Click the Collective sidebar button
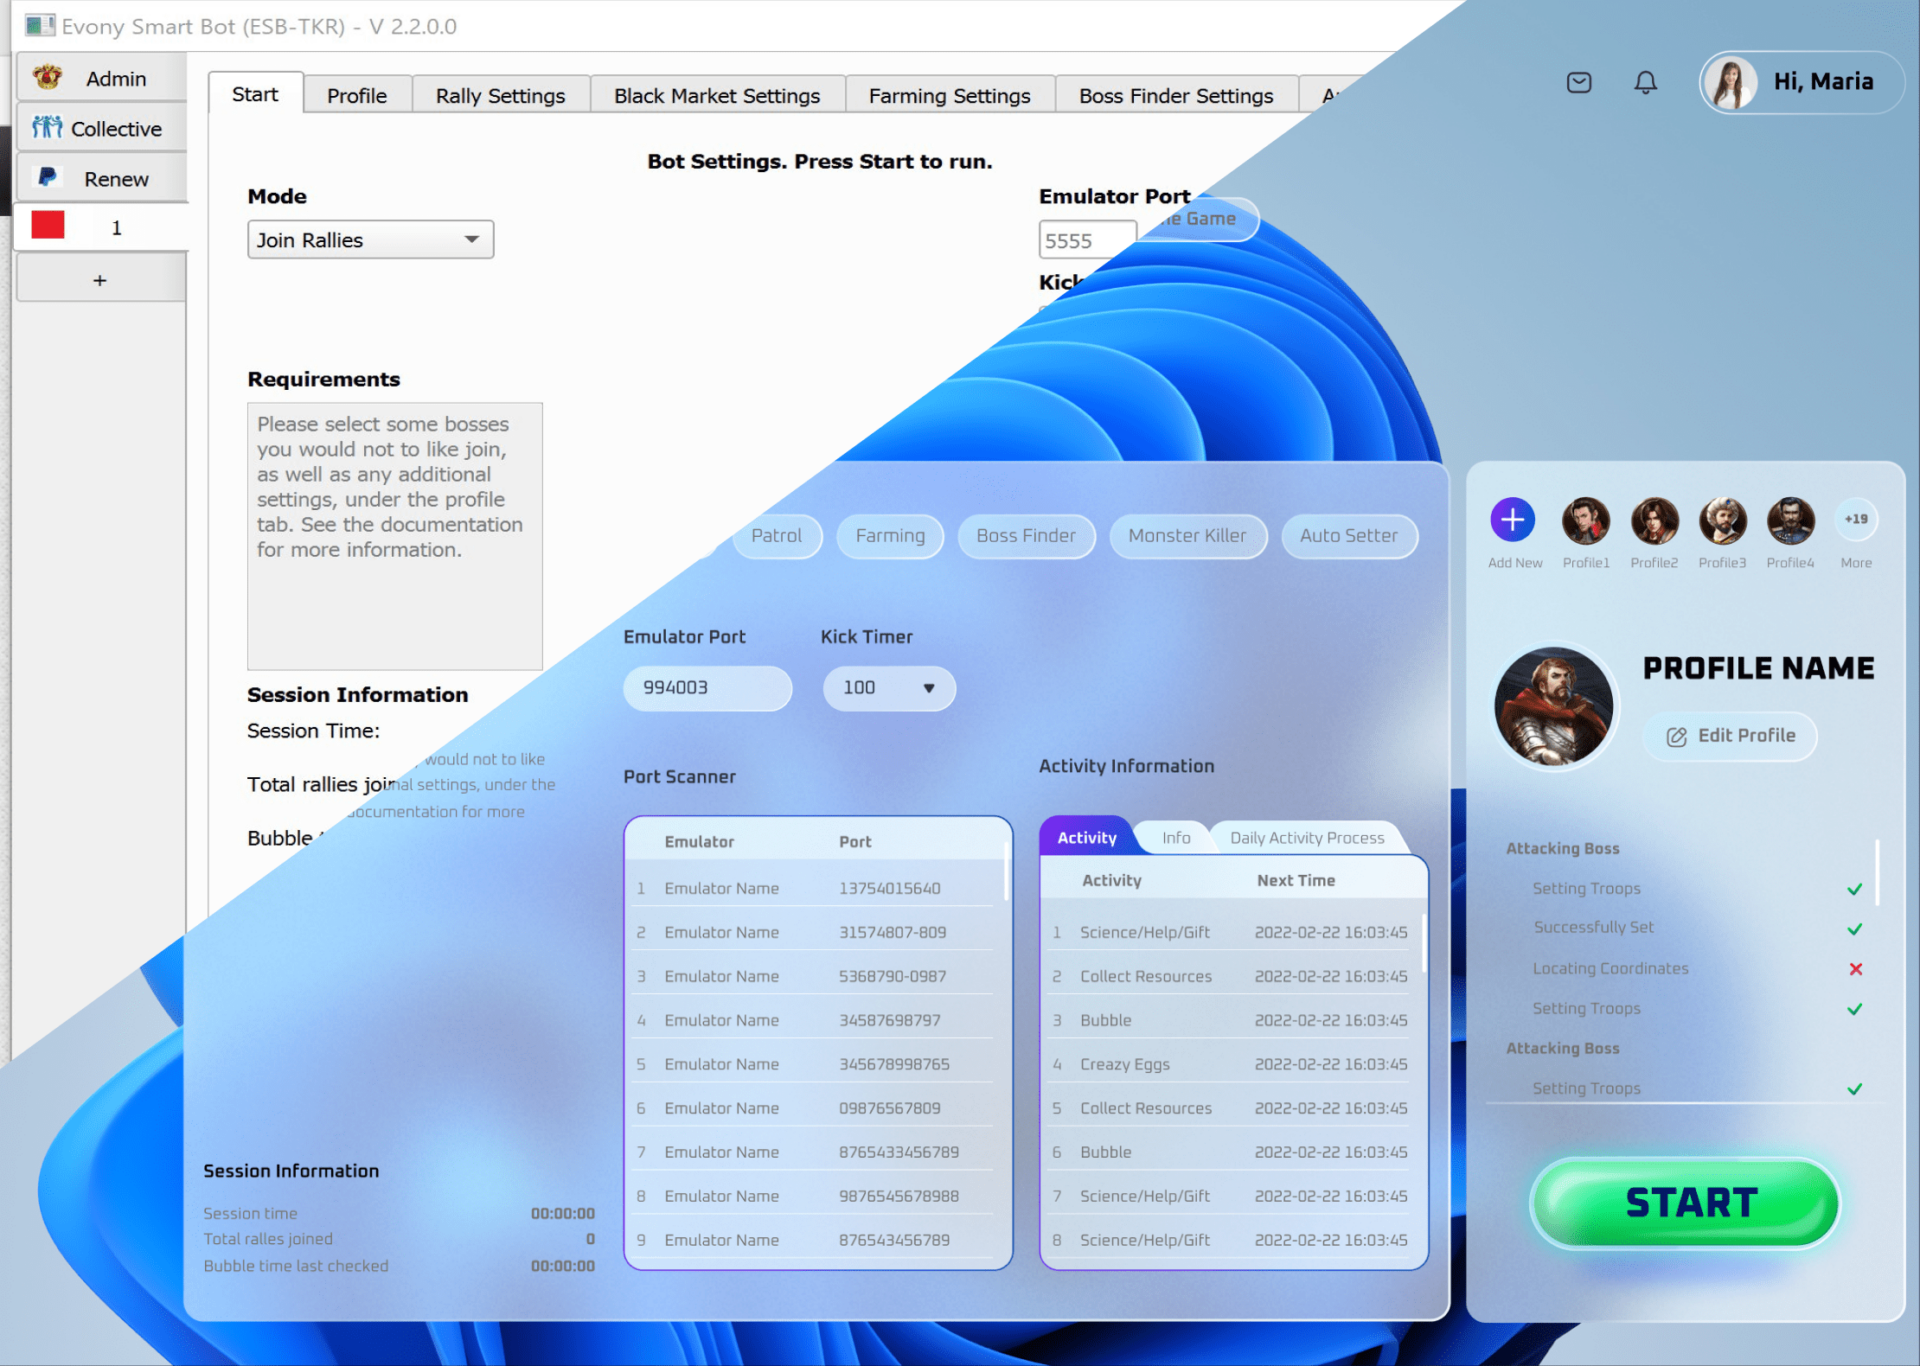This screenshot has width=1920, height=1366. click(101, 127)
